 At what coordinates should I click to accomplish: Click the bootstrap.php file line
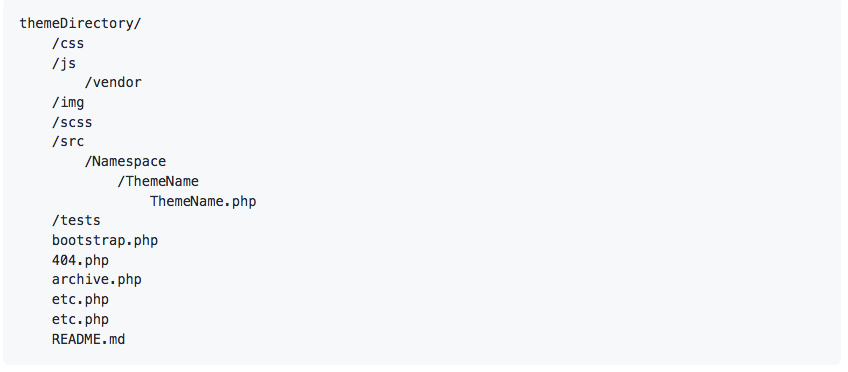point(105,241)
